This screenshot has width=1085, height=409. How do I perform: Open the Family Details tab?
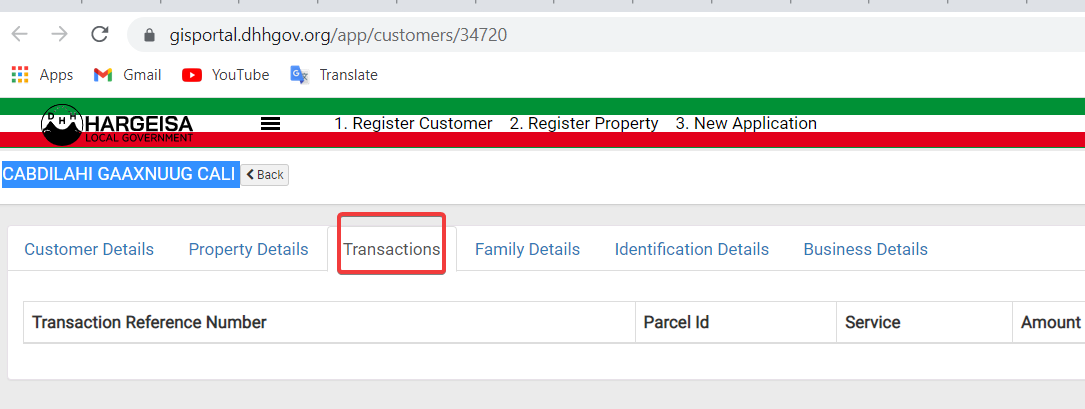(x=527, y=249)
